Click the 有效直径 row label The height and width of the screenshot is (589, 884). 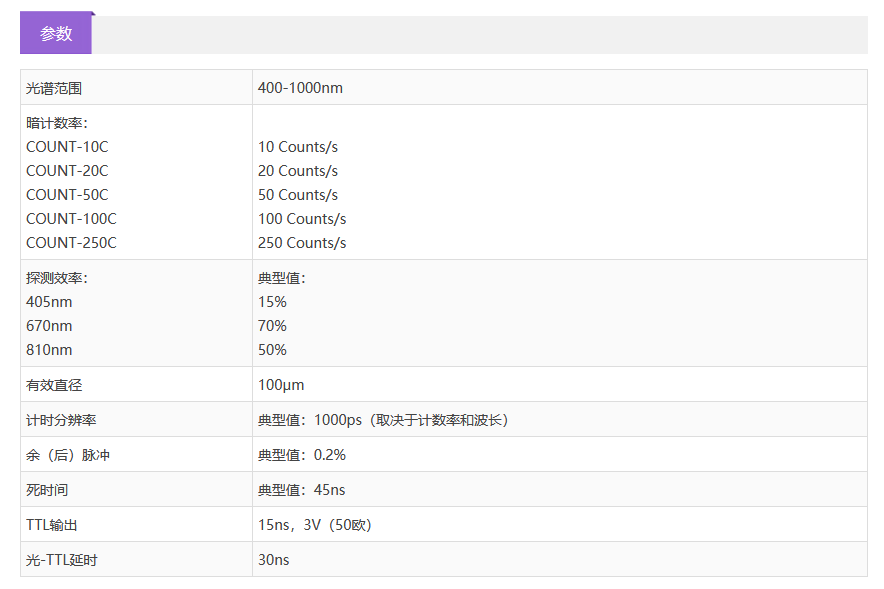[x=54, y=385]
